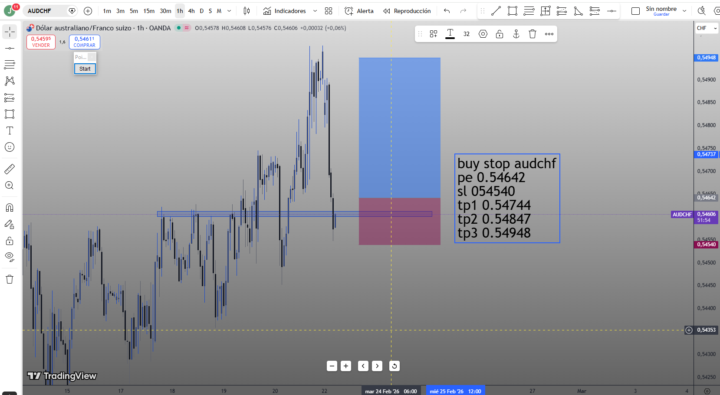
Task: Open forecasting and position tools in left sidebar
Action: click(10, 98)
